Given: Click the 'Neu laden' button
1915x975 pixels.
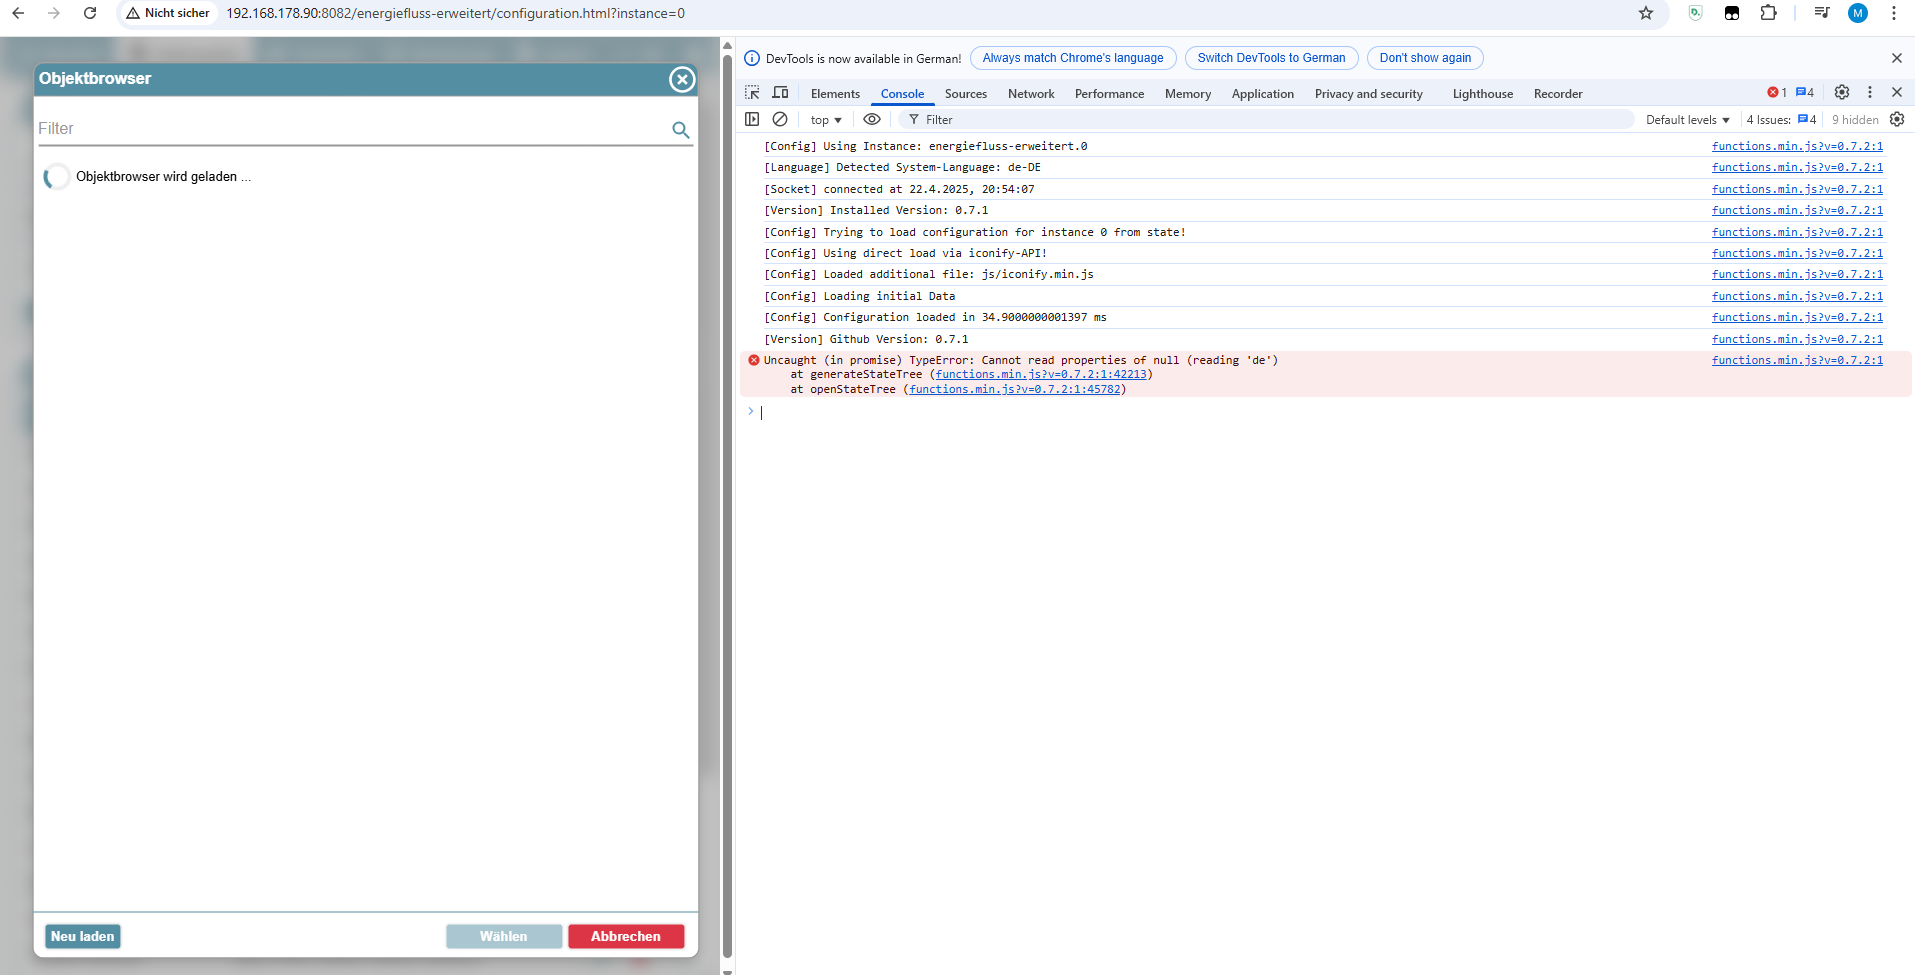Looking at the screenshot, I should (83, 936).
